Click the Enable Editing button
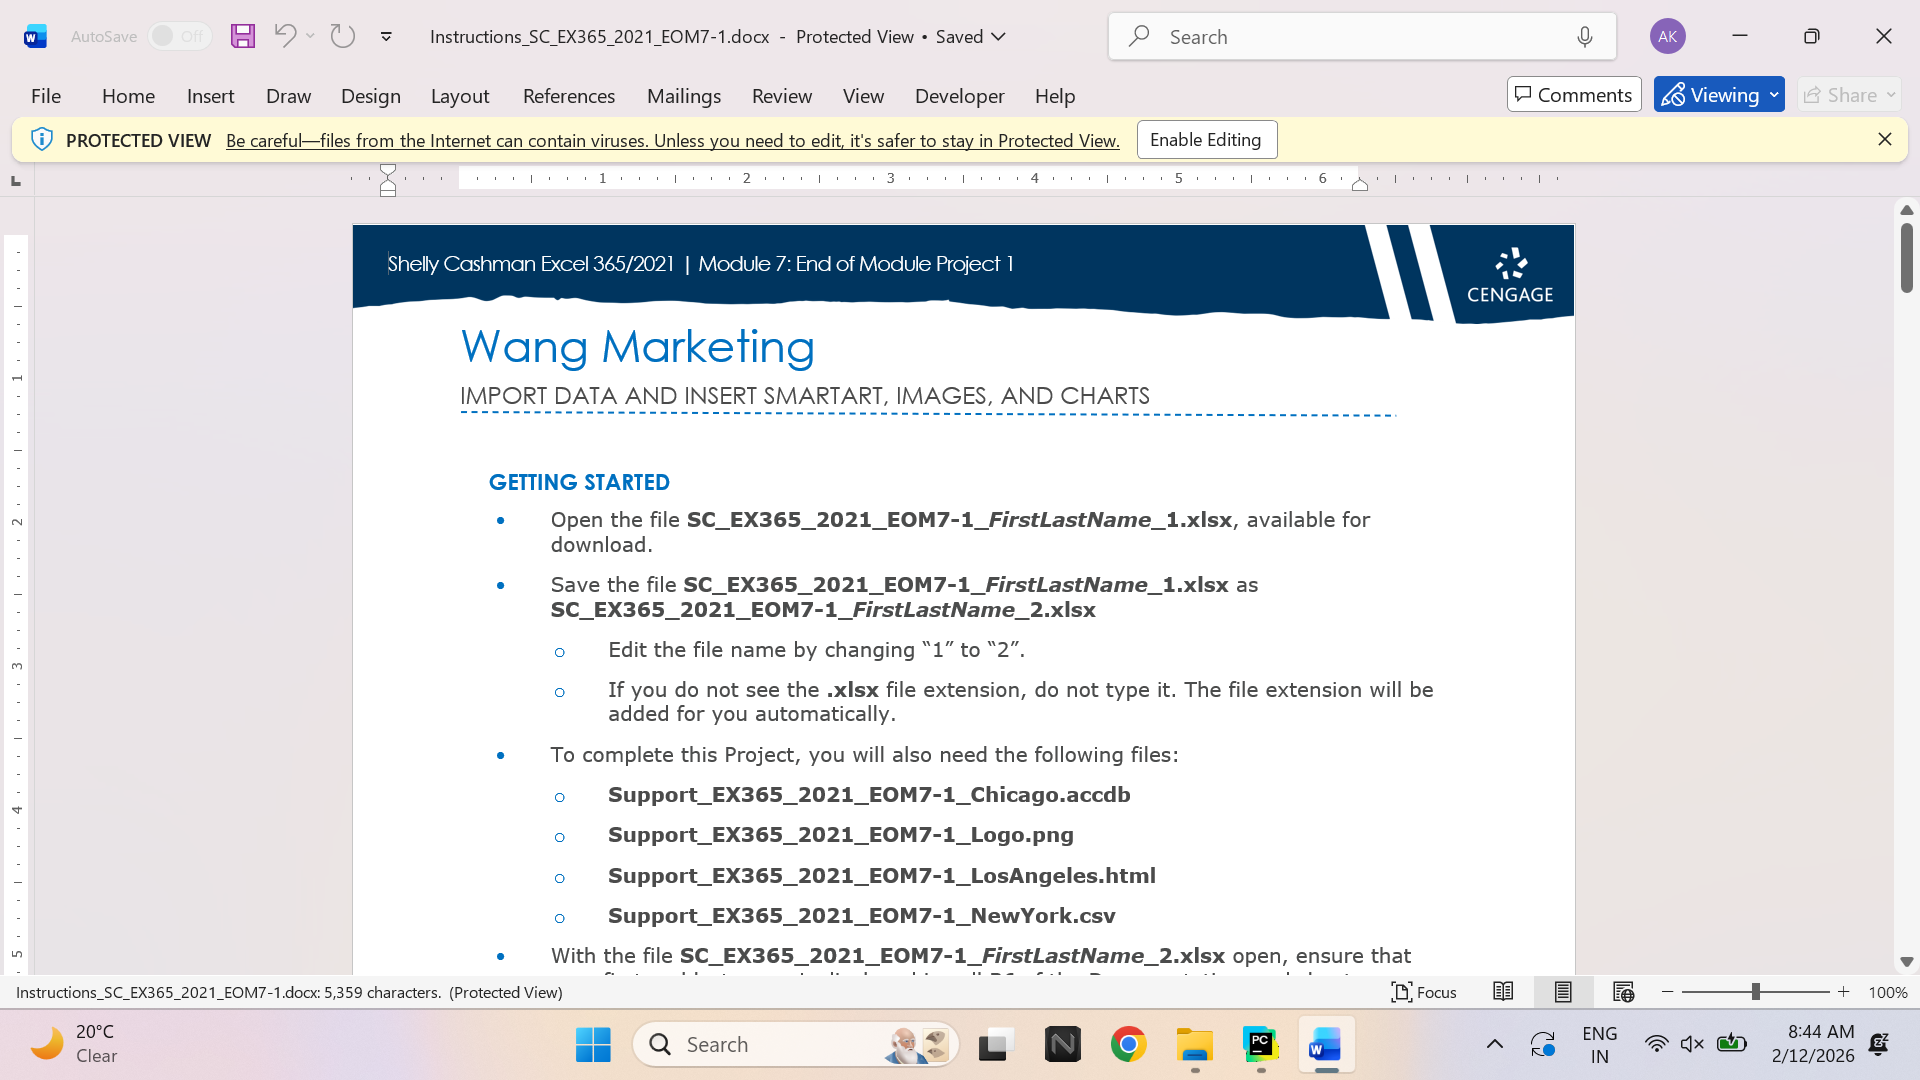 click(x=1206, y=140)
